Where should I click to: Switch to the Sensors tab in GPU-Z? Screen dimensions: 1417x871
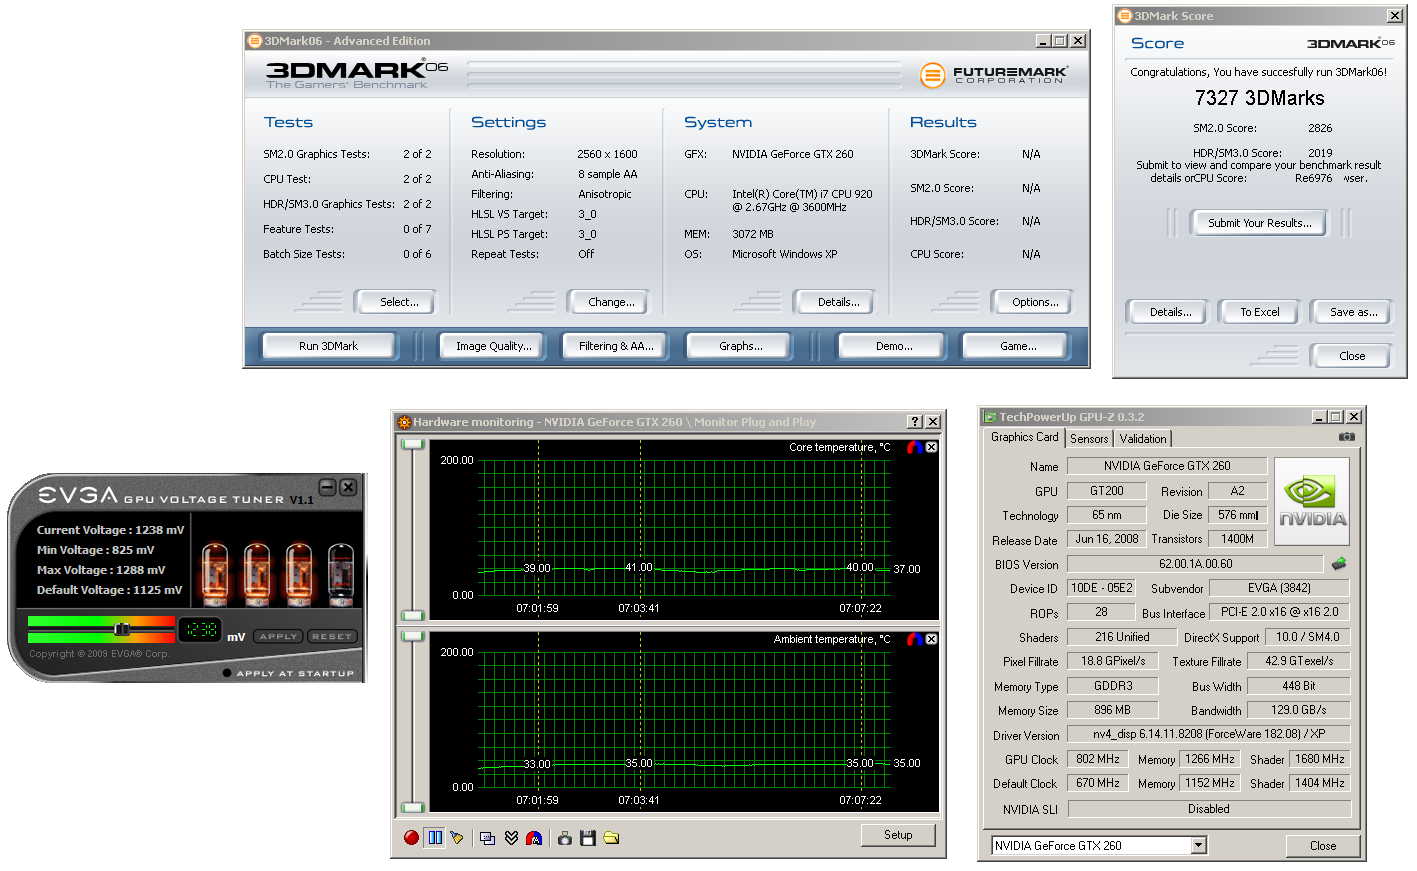coord(1089,438)
